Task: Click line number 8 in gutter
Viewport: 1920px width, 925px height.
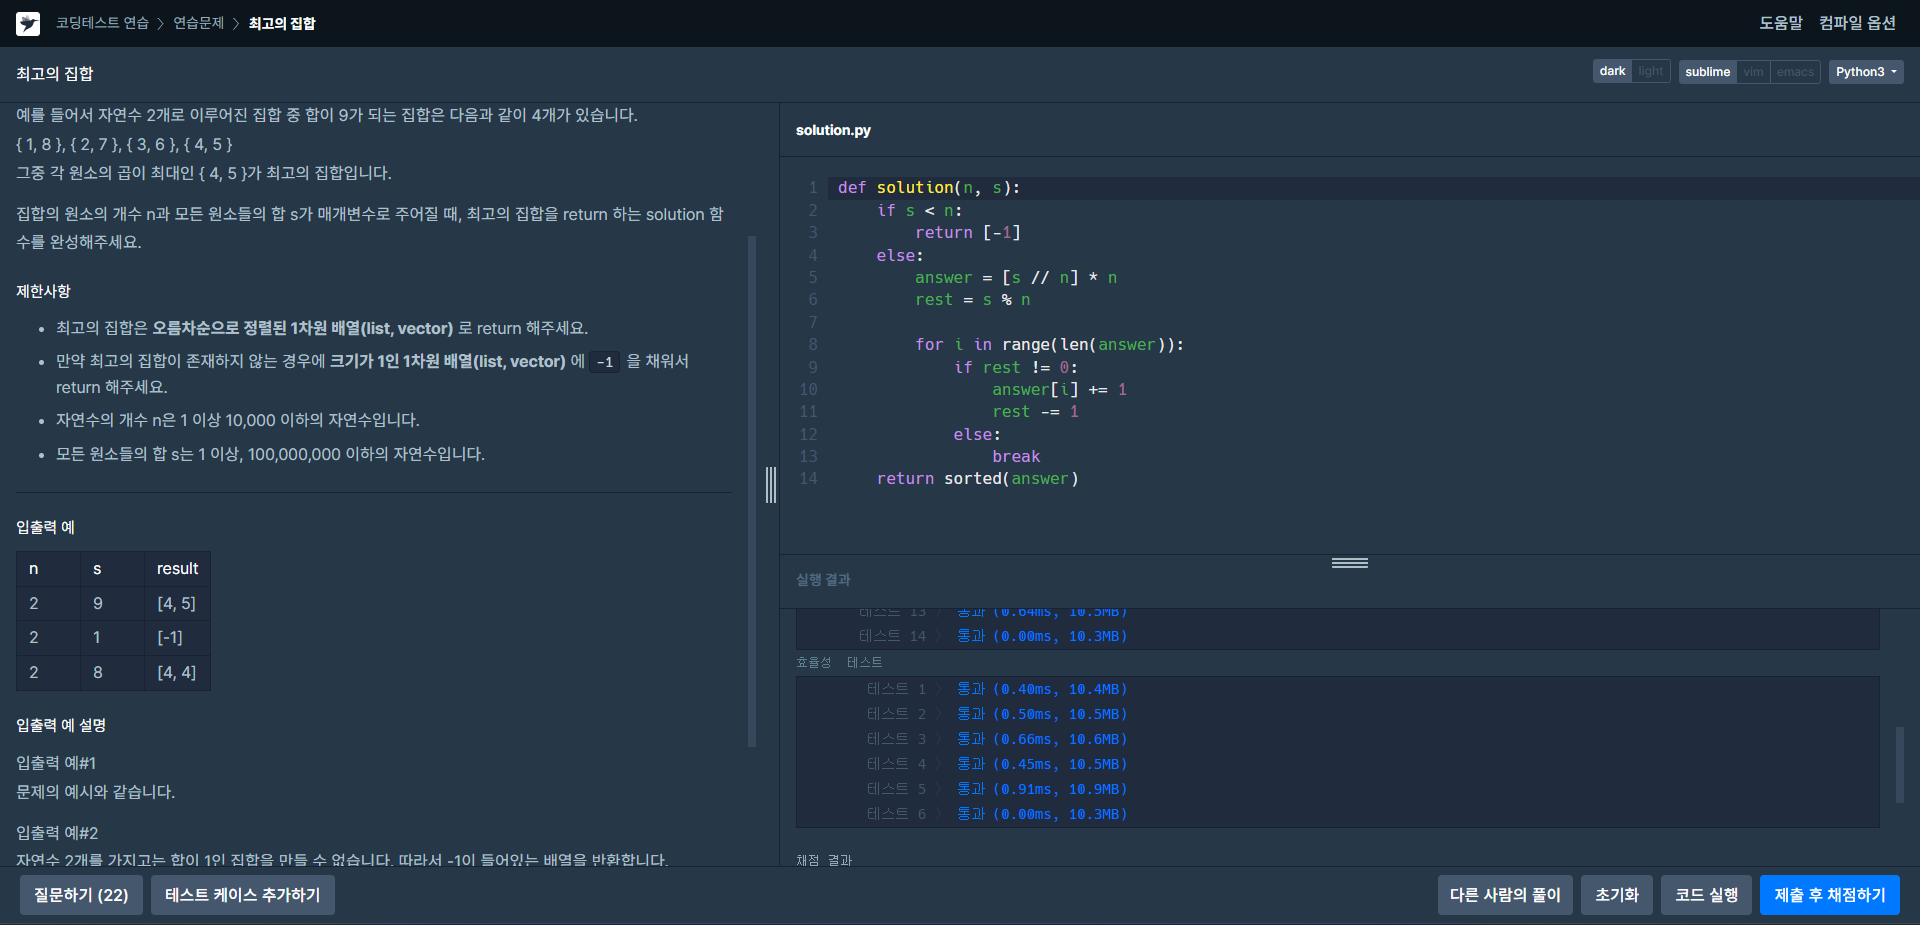Action: click(813, 345)
